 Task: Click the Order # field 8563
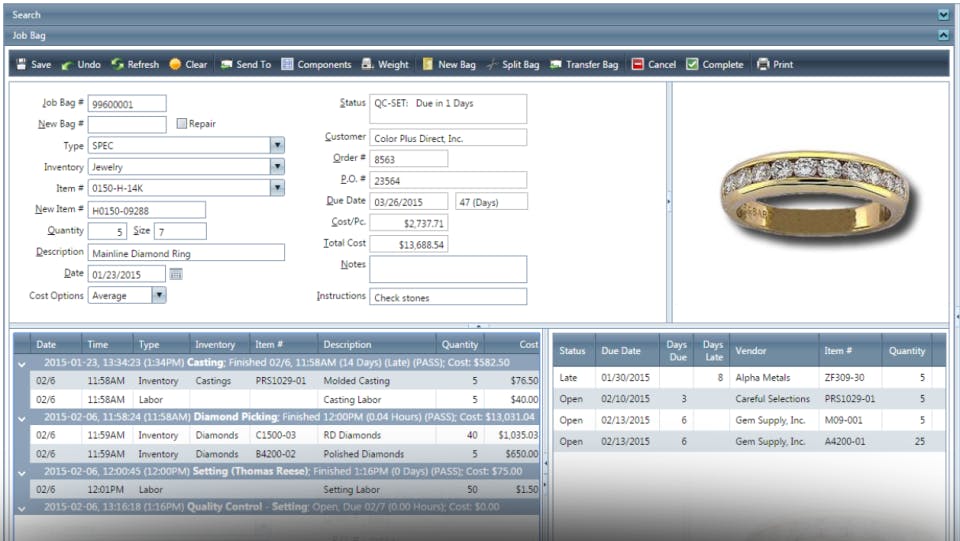(x=408, y=159)
